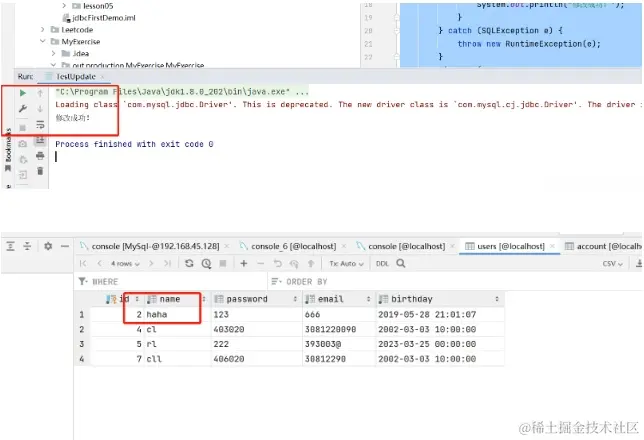Viewport: 644px width, 440px height.
Task: Click preview pending changes icon
Action: pyautogui.click(x=294, y=264)
